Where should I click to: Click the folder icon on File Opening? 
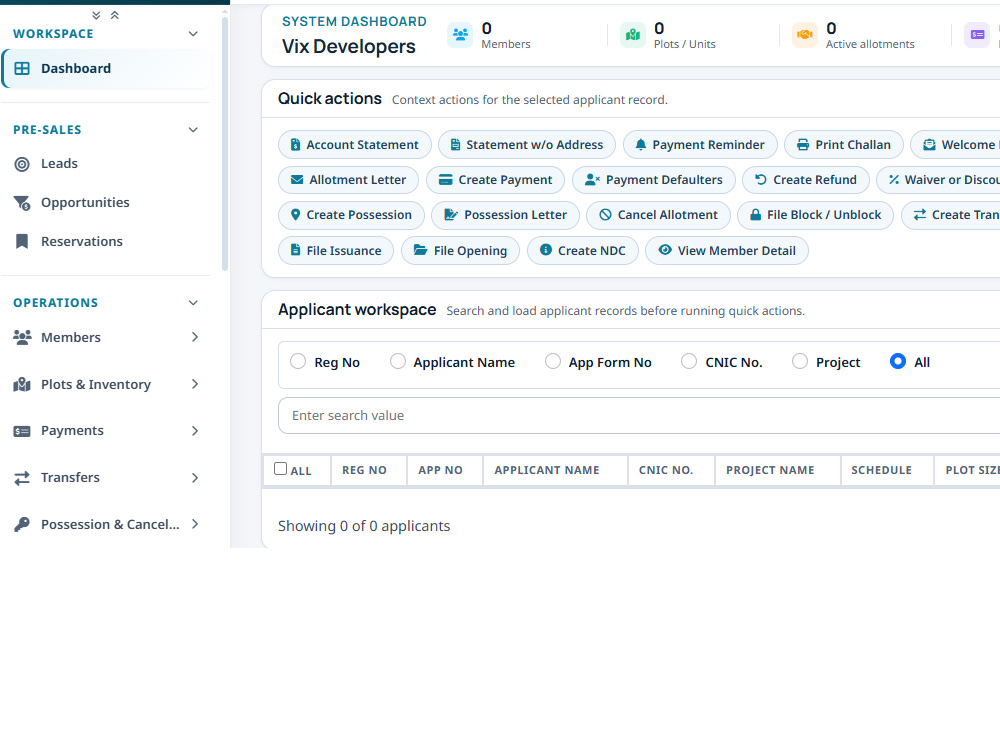click(420, 250)
